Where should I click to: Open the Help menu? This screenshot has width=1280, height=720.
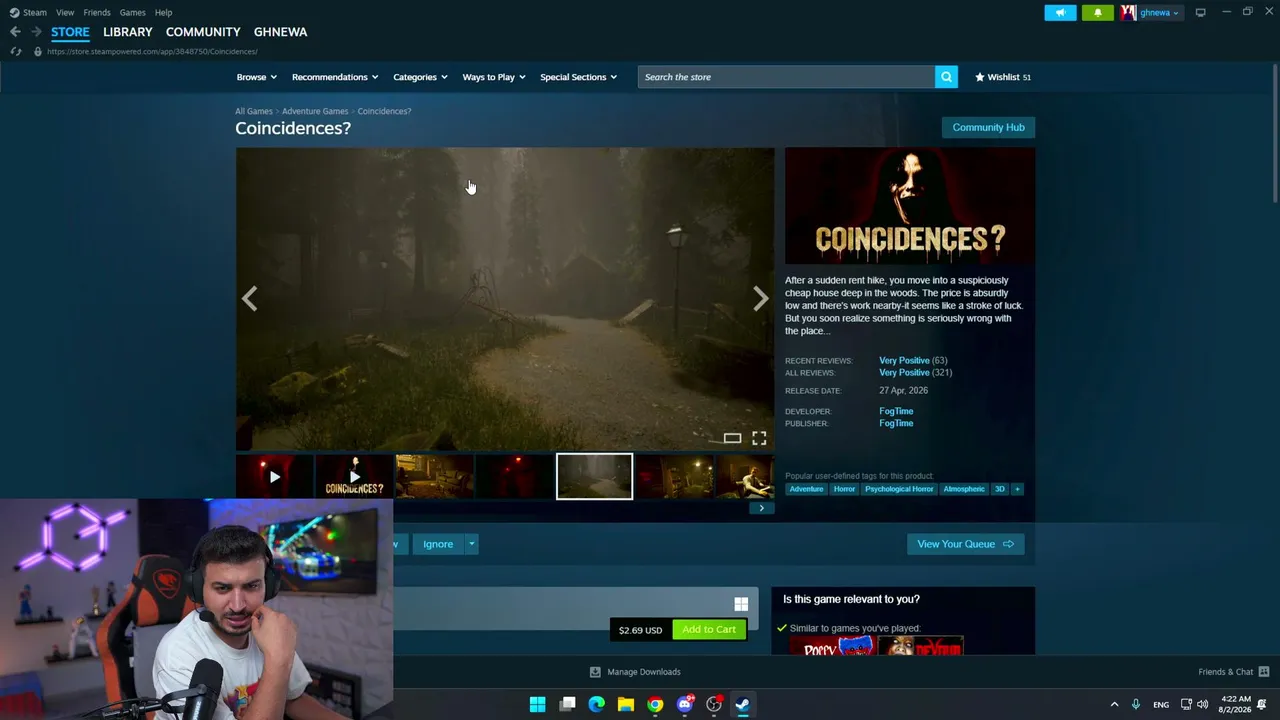click(163, 12)
